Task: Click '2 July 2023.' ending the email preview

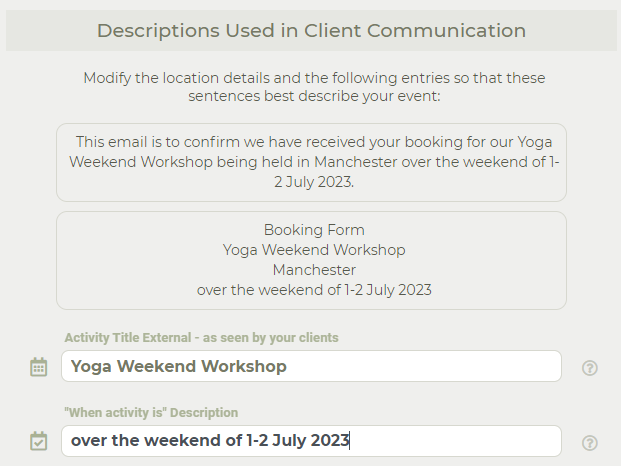Action: [314, 182]
